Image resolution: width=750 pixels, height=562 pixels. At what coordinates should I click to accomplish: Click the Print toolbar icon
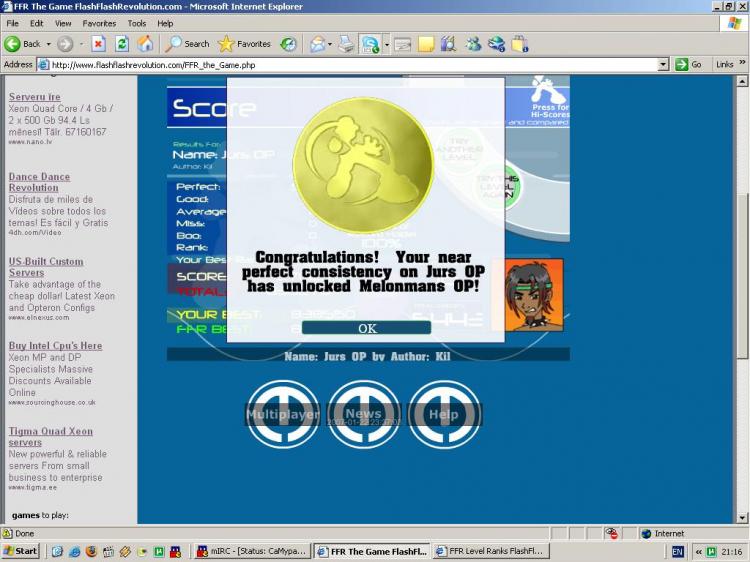[346, 44]
